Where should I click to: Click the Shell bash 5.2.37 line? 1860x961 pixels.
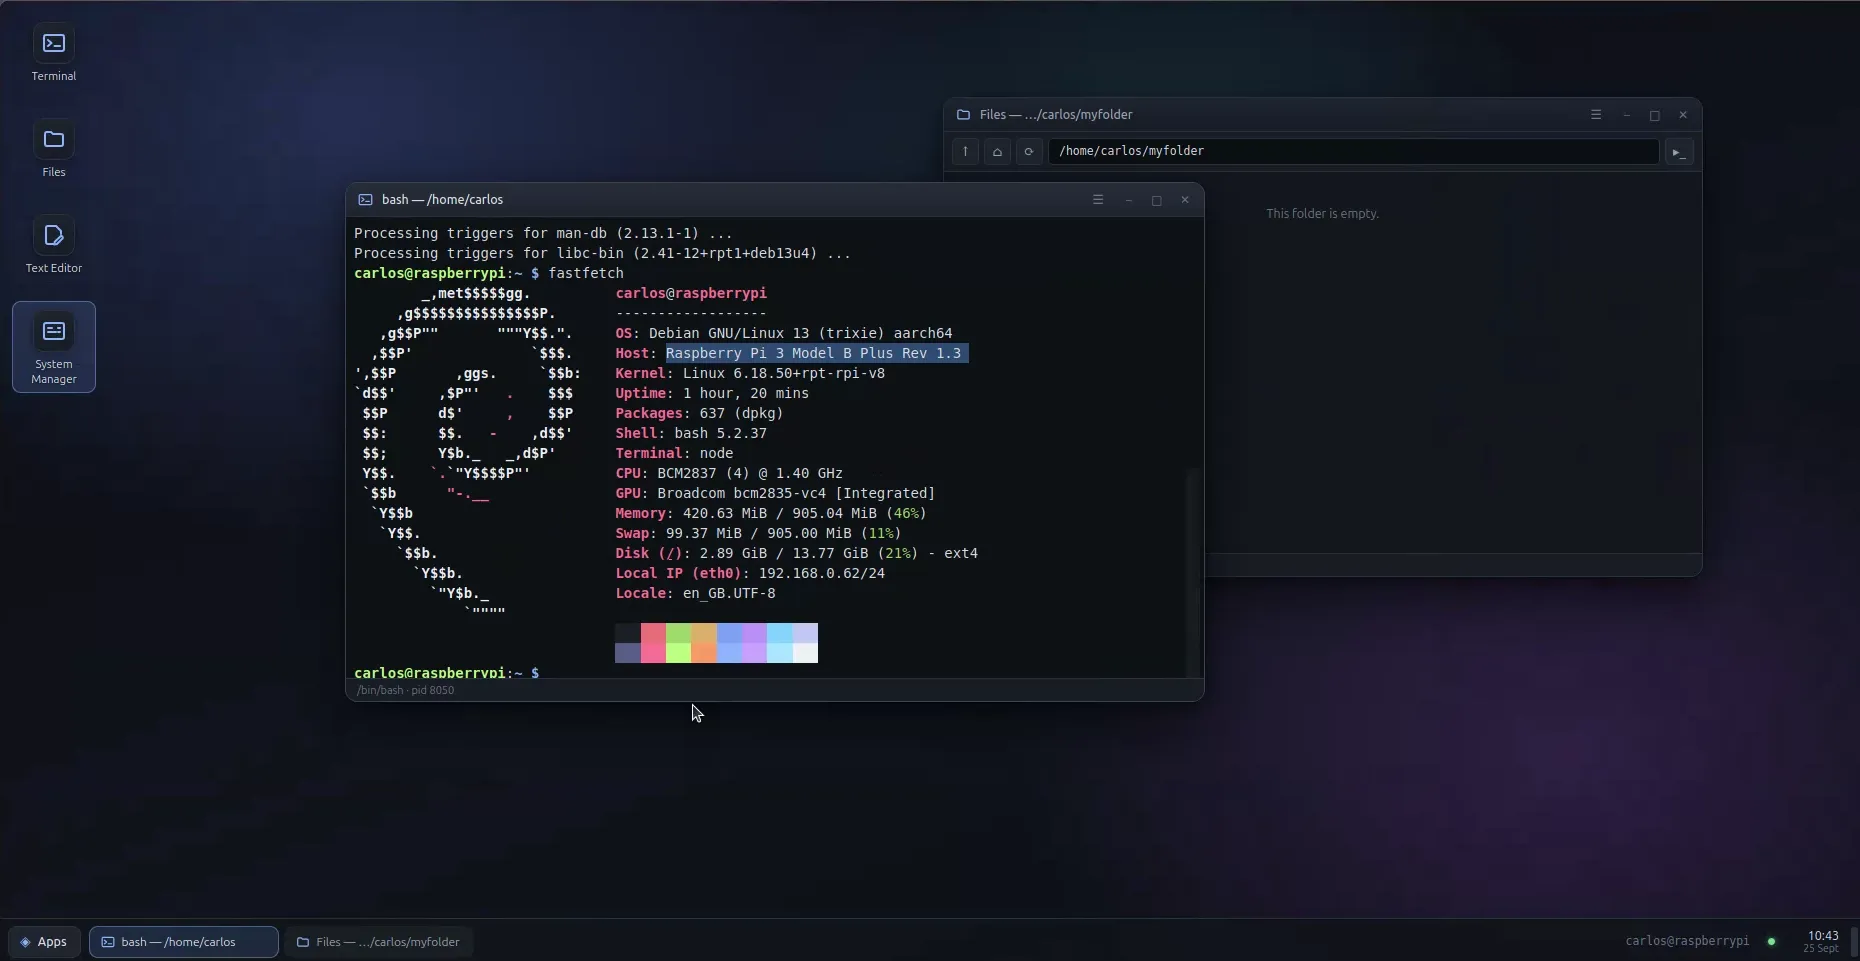point(691,433)
